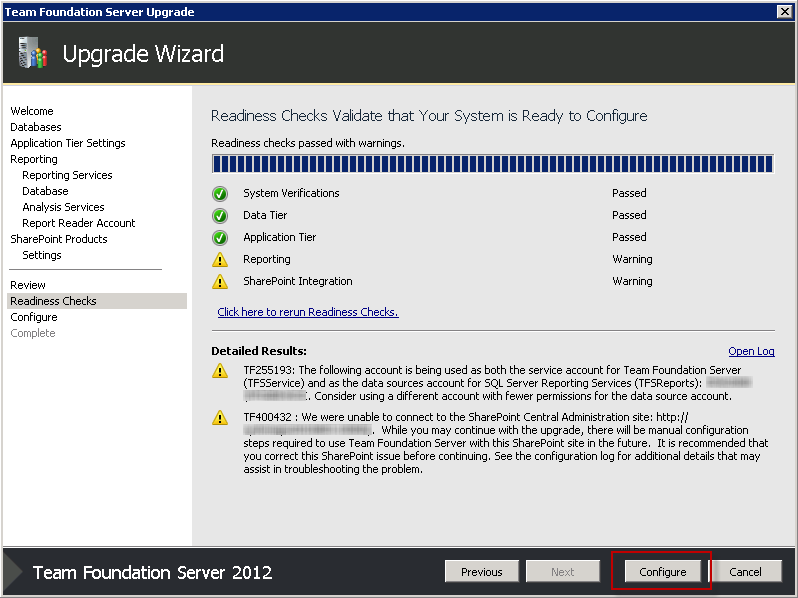The image size is (798, 598).
Task: Open Log link in Detailed Results
Action: pyautogui.click(x=751, y=351)
